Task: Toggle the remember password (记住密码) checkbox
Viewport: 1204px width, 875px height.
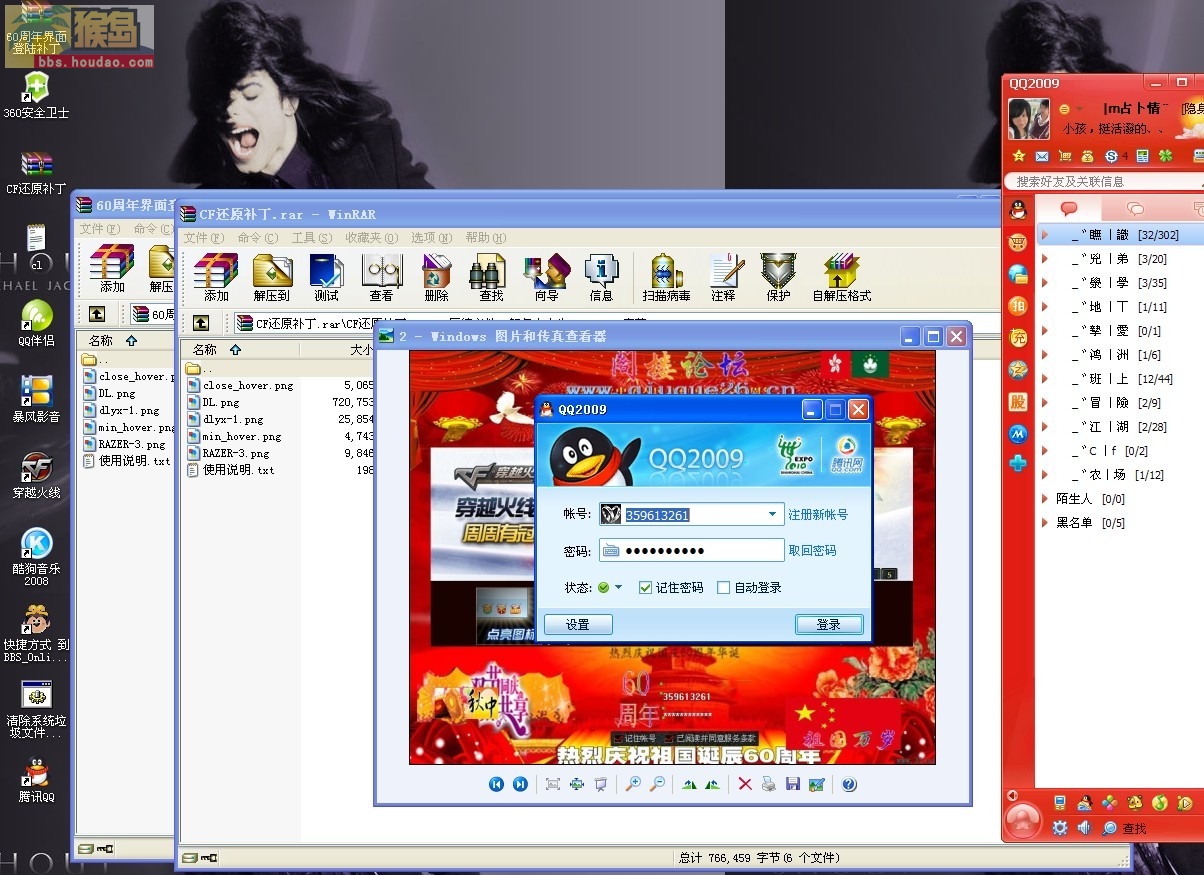Action: [645, 588]
